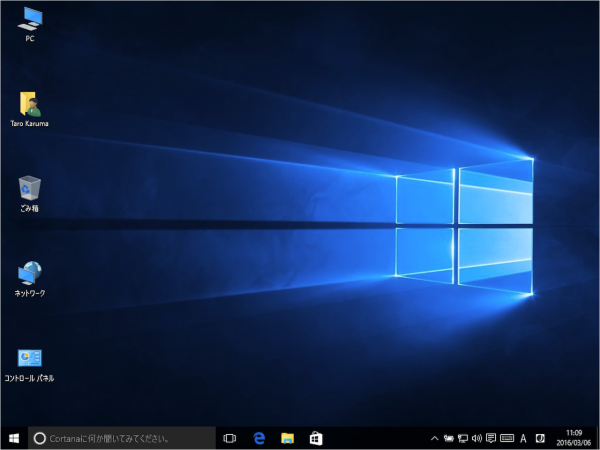The image size is (600, 450).
Task: Open the Windows Start menu
Action: [x=14, y=438]
